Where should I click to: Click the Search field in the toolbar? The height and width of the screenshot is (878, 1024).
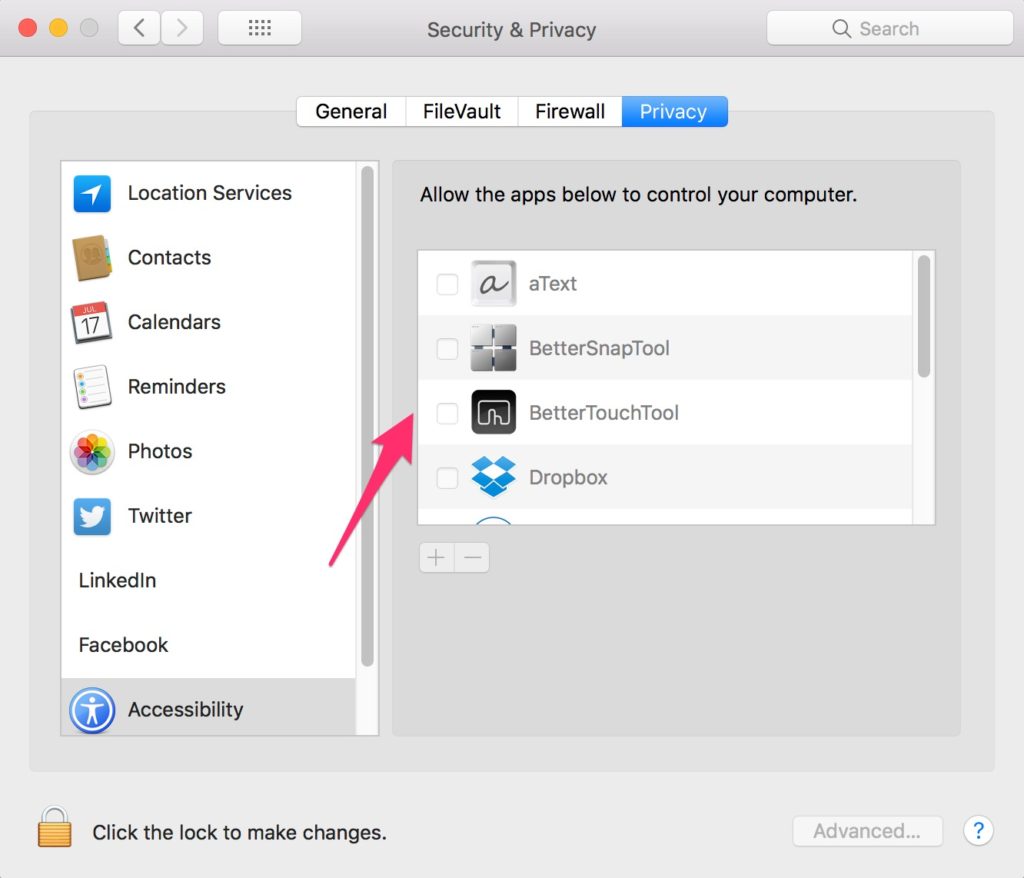tap(889, 28)
